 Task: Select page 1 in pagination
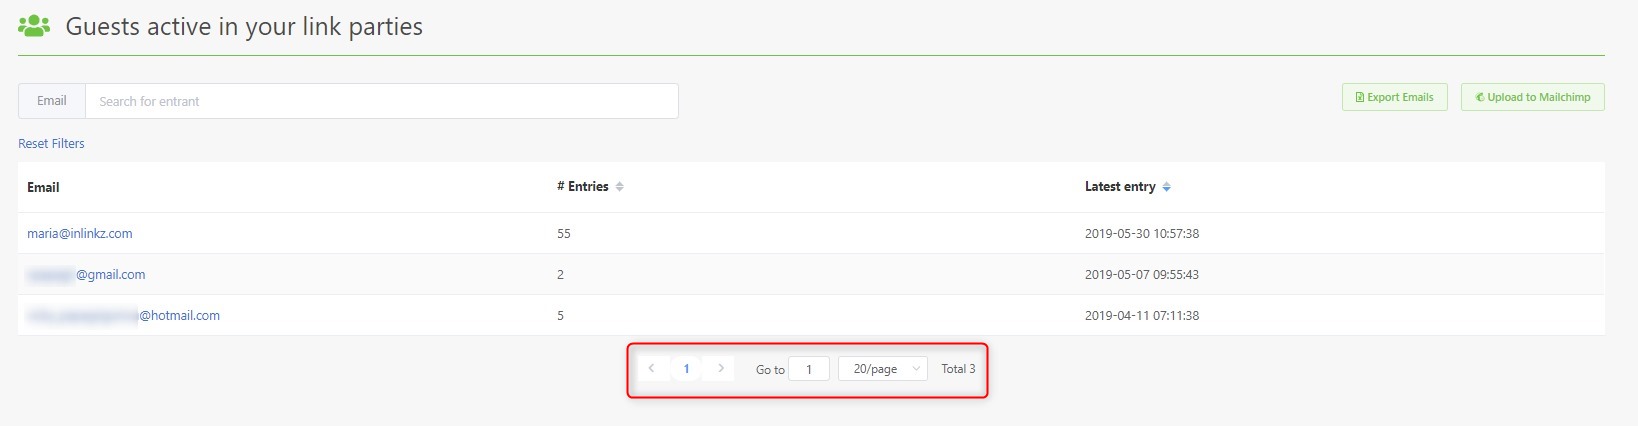(686, 369)
